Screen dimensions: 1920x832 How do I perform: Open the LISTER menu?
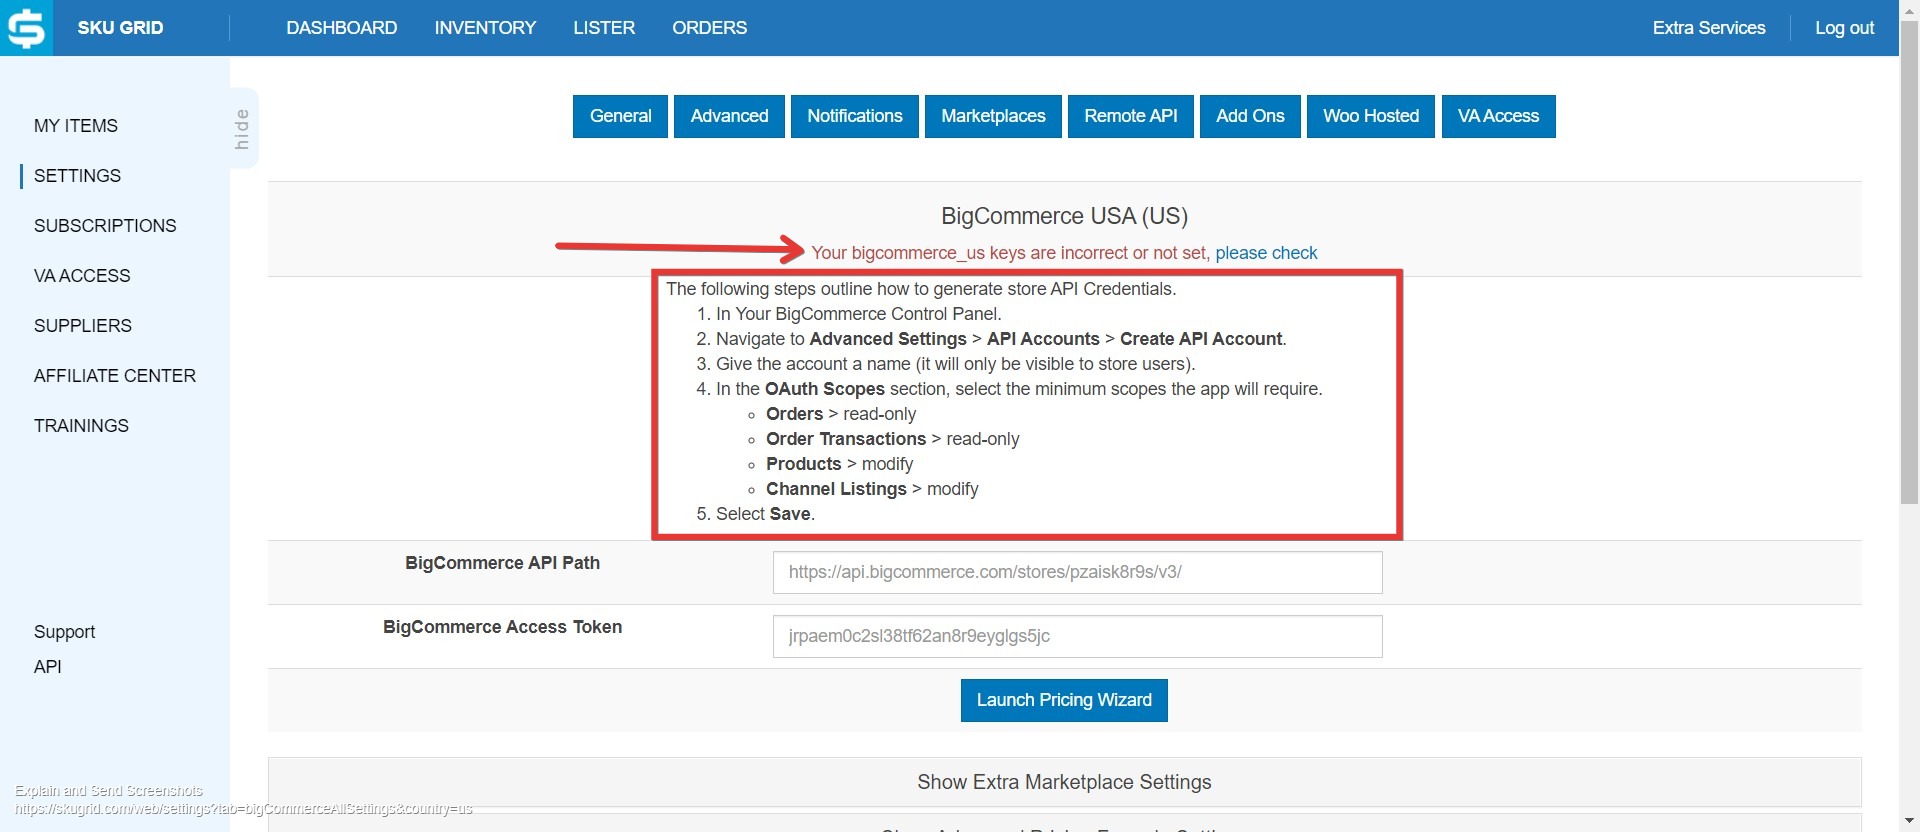click(x=604, y=28)
